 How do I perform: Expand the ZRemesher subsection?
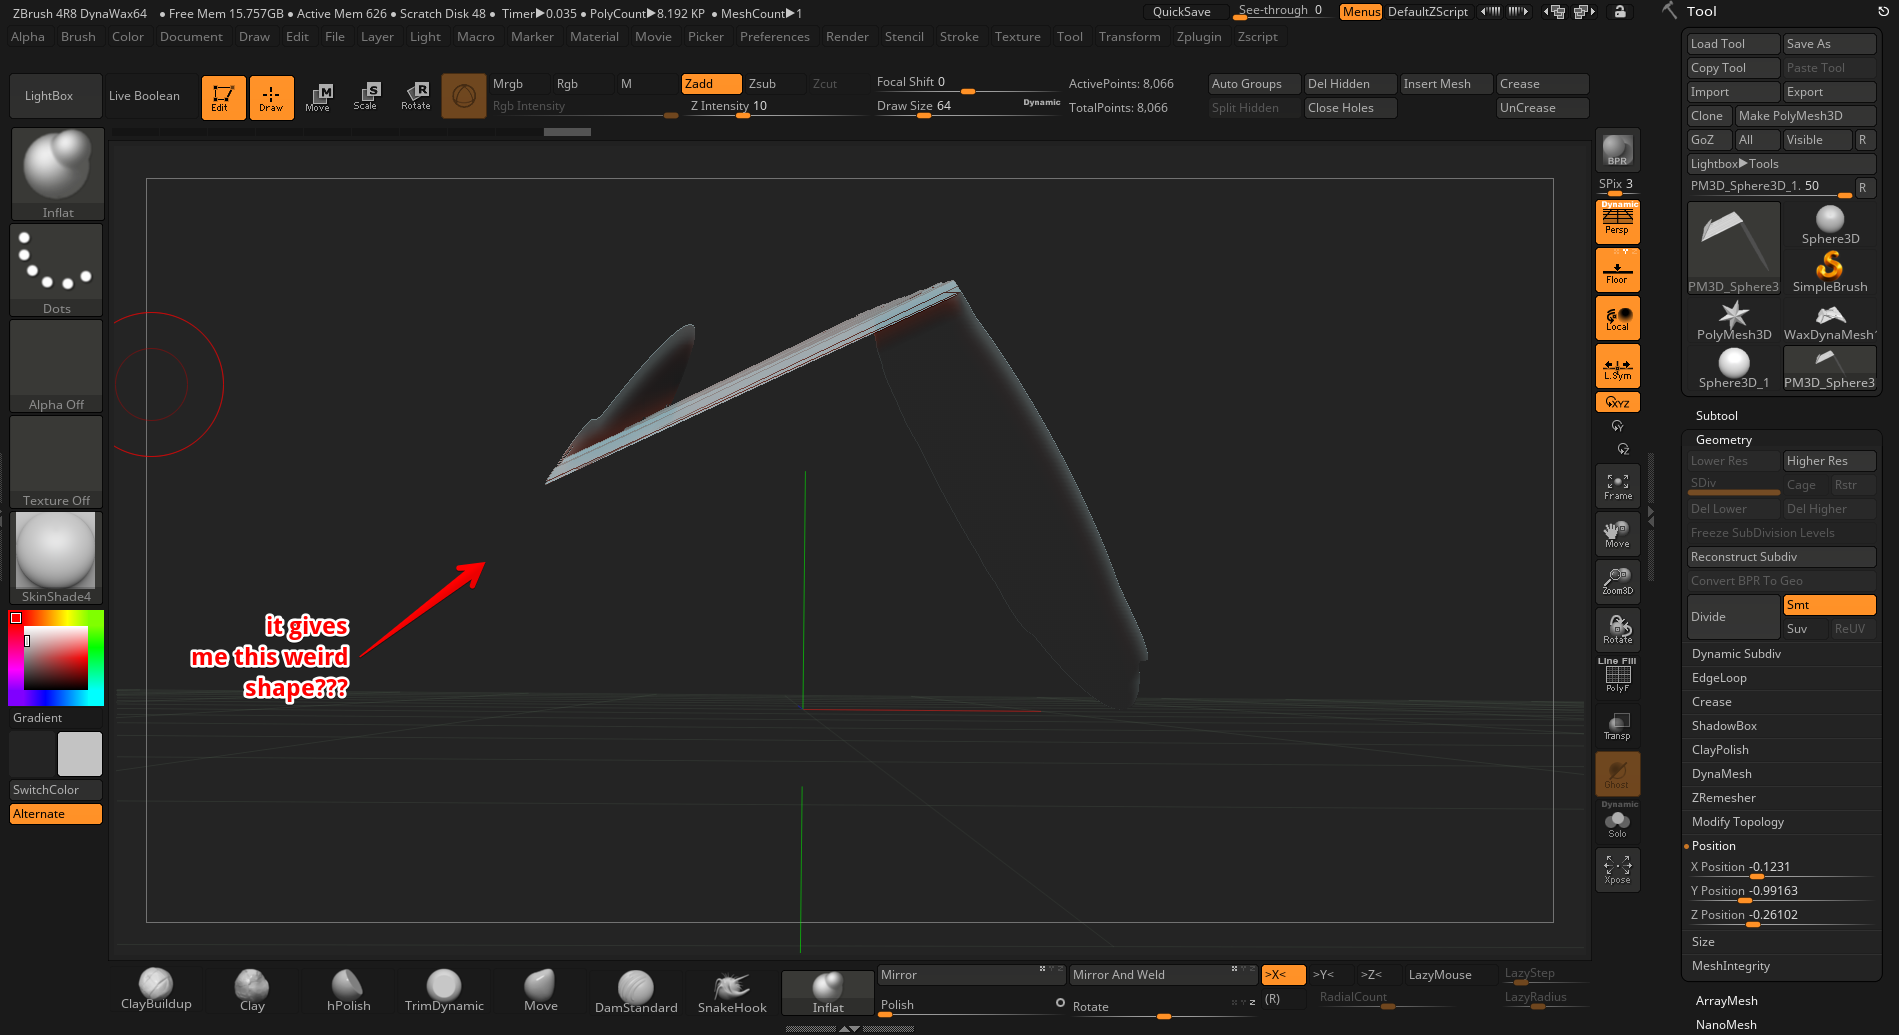1723,798
